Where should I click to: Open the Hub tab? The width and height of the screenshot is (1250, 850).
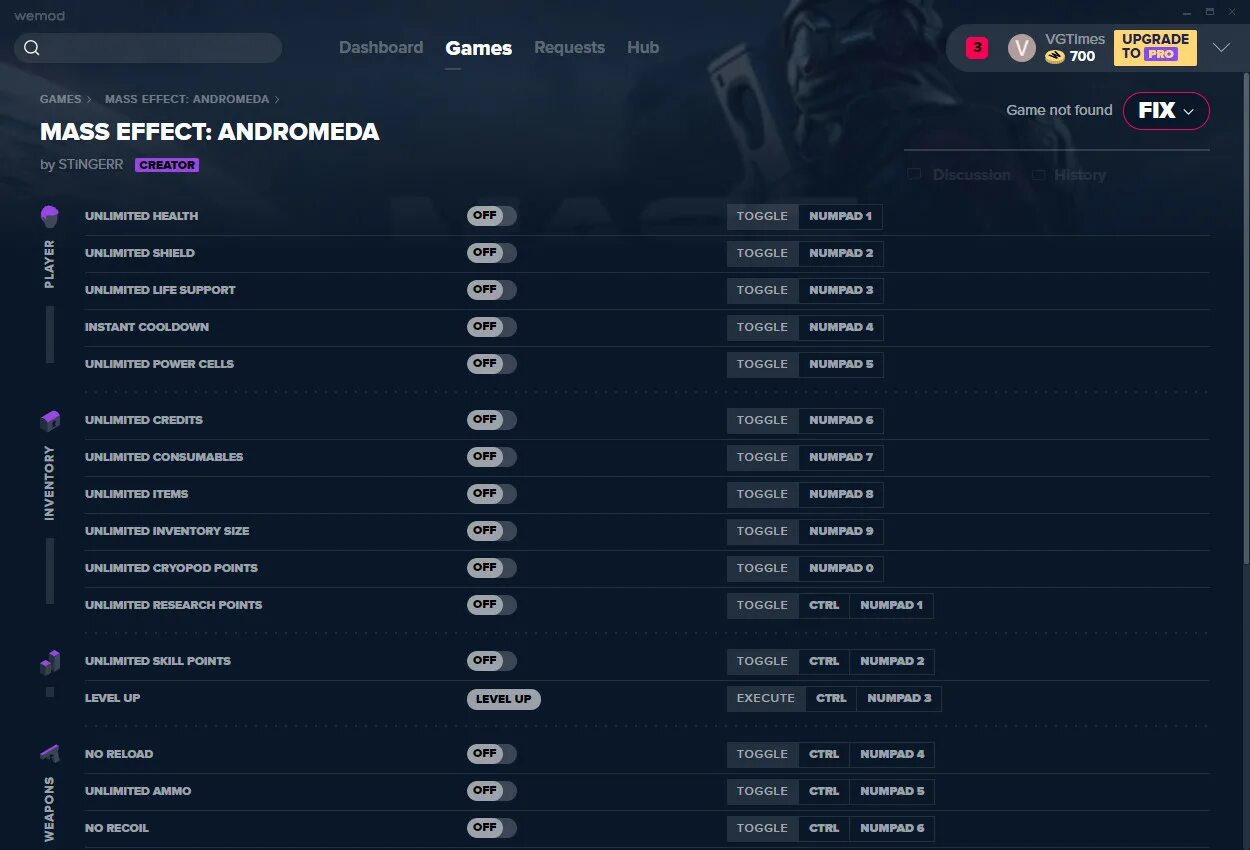pyautogui.click(x=643, y=48)
